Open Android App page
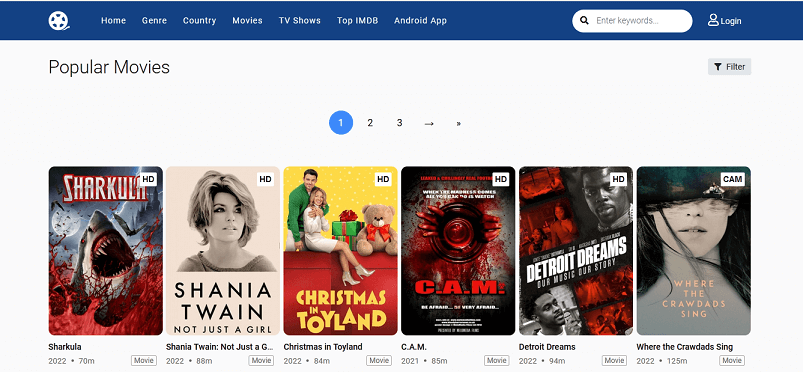This screenshot has height=372, width=803. [420, 20]
